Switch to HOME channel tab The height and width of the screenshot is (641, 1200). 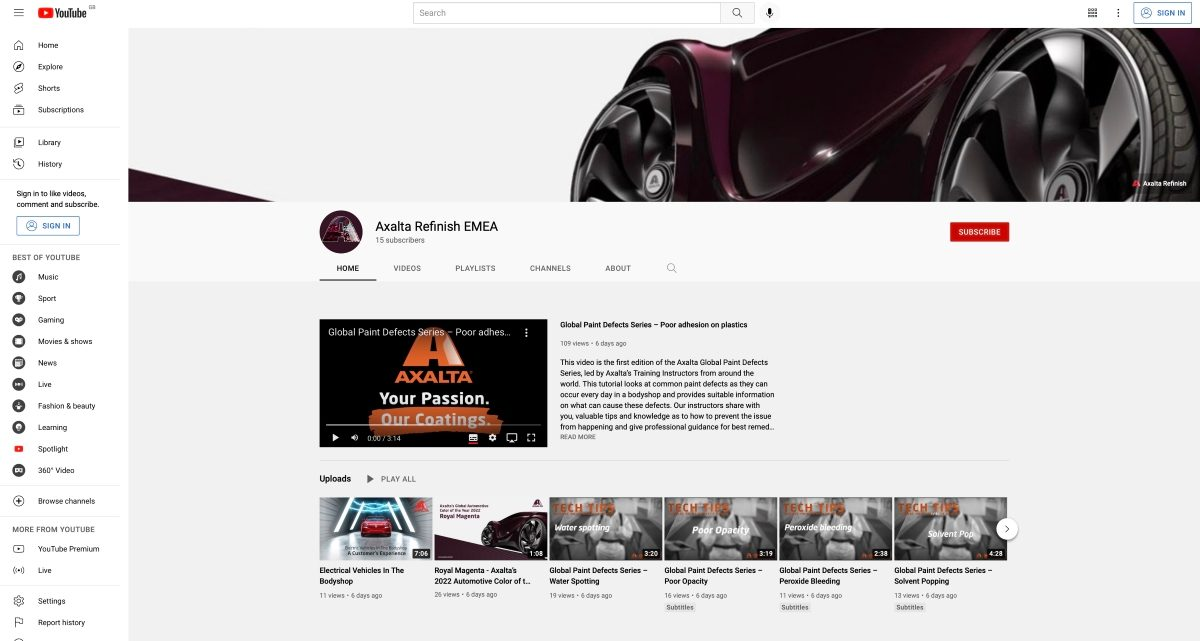click(348, 268)
